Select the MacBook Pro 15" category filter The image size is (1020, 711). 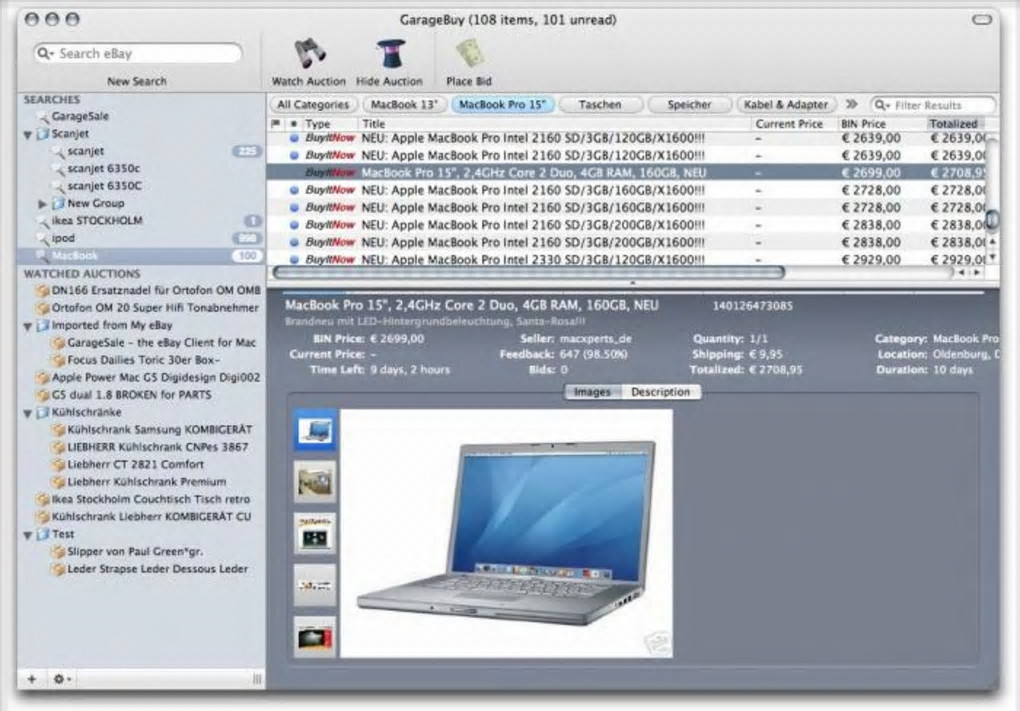(x=502, y=105)
